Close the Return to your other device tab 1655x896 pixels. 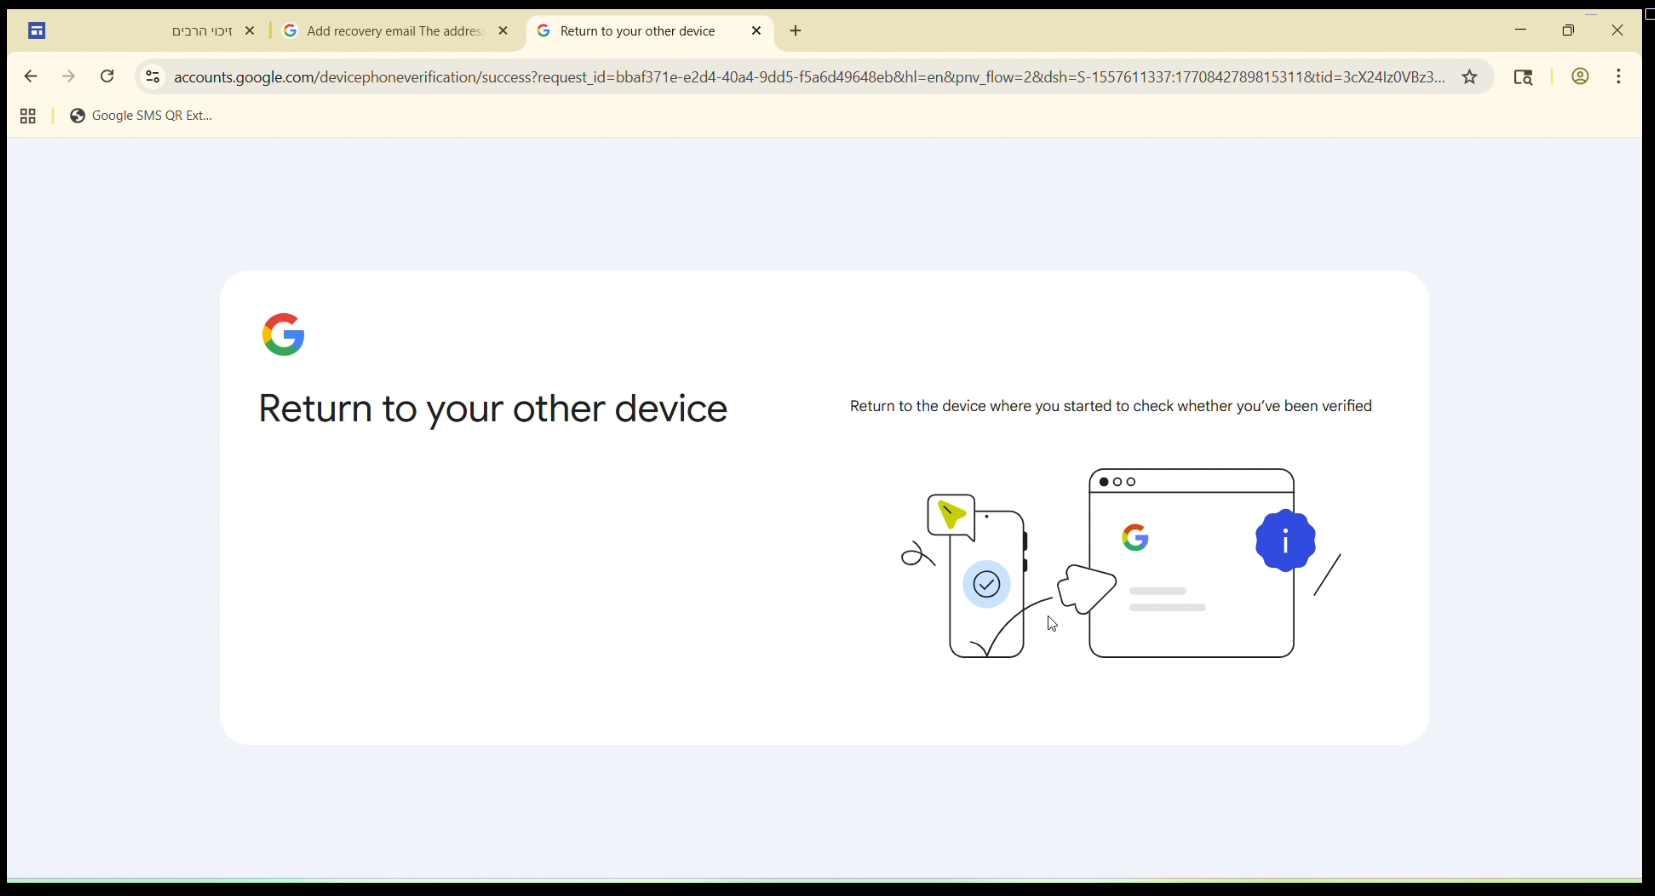coord(756,32)
